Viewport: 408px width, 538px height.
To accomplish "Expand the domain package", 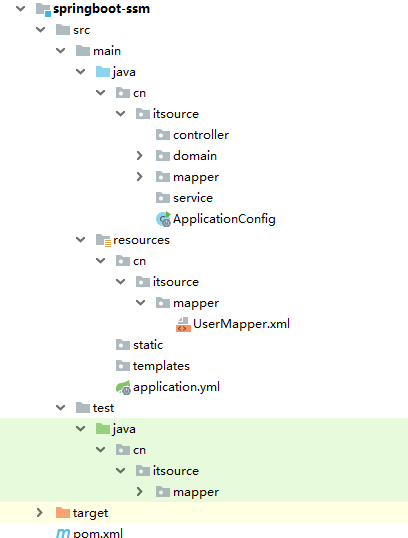I will click(x=139, y=156).
